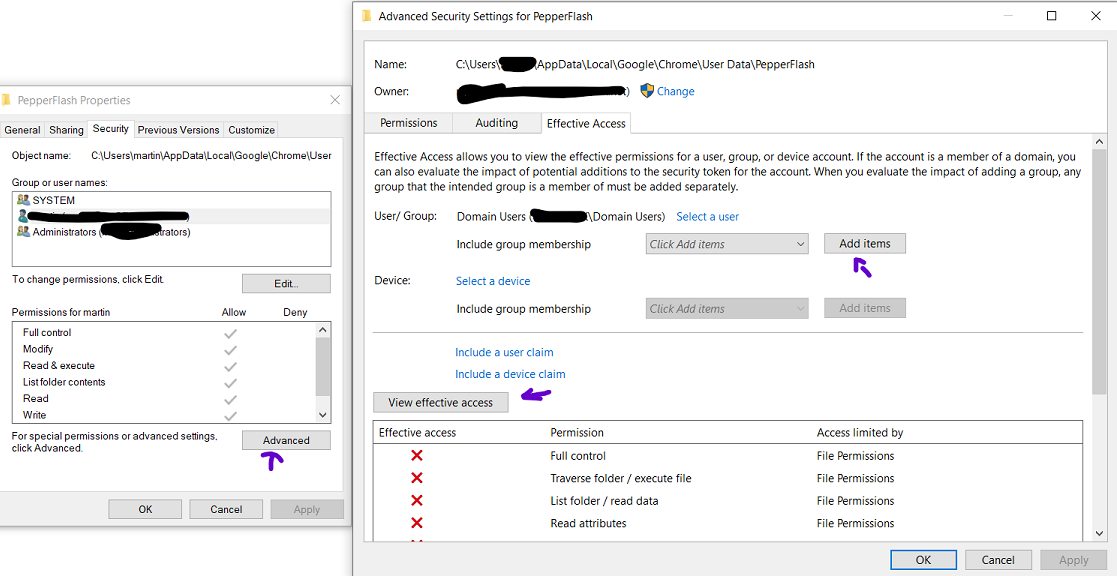The height and width of the screenshot is (576, 1117).
Task: Click red X icon for Read attributes row
Action: 417,523
